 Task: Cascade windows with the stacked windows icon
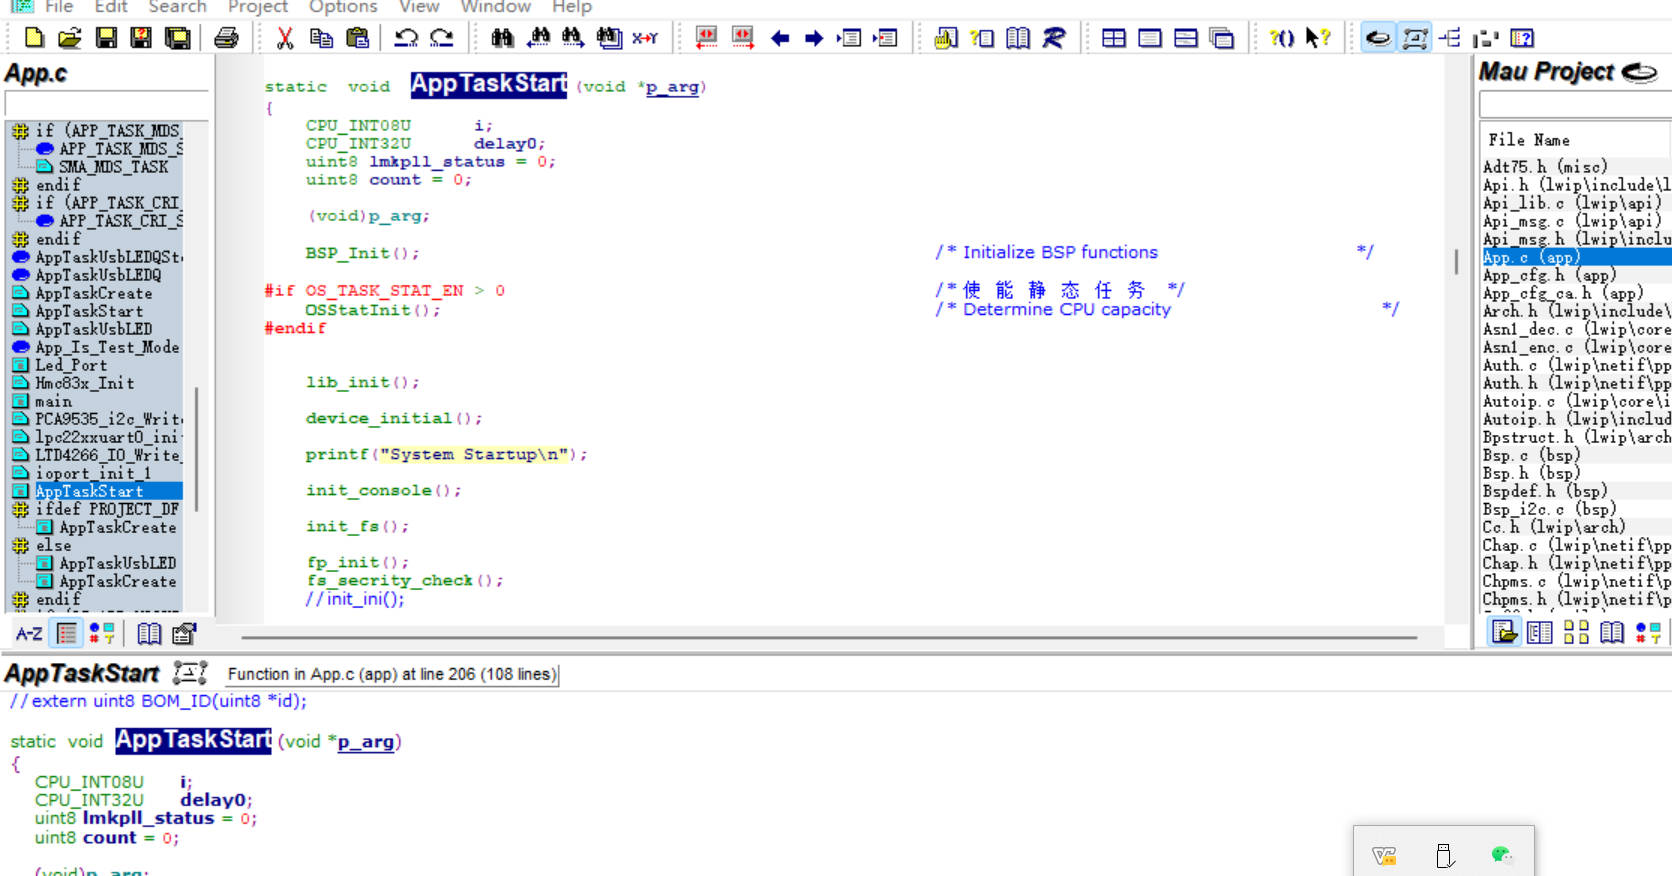[1222, 38]
